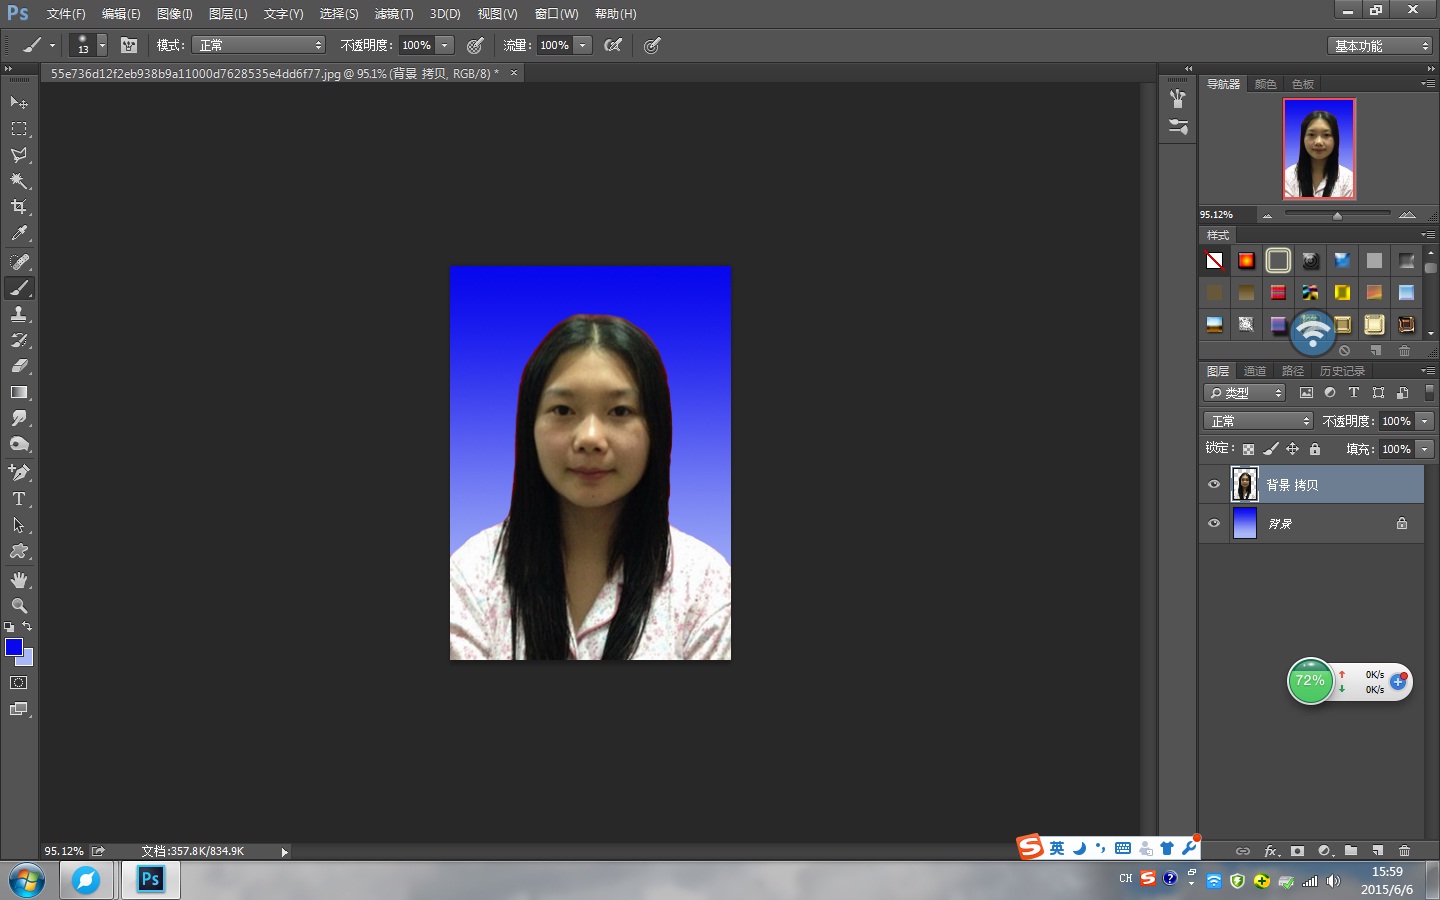Switch to the 通道 tab
The image size is (1440, 900).
click(x=1255, y=371)
